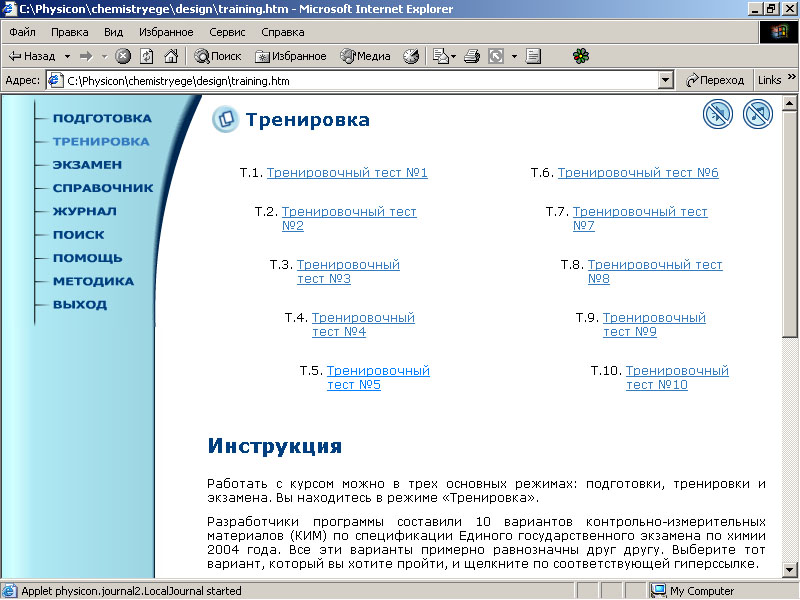Toggle the sound effects mute icon
Image resolution: width=800 pixels, height=600 pixels.
point(717,115)
